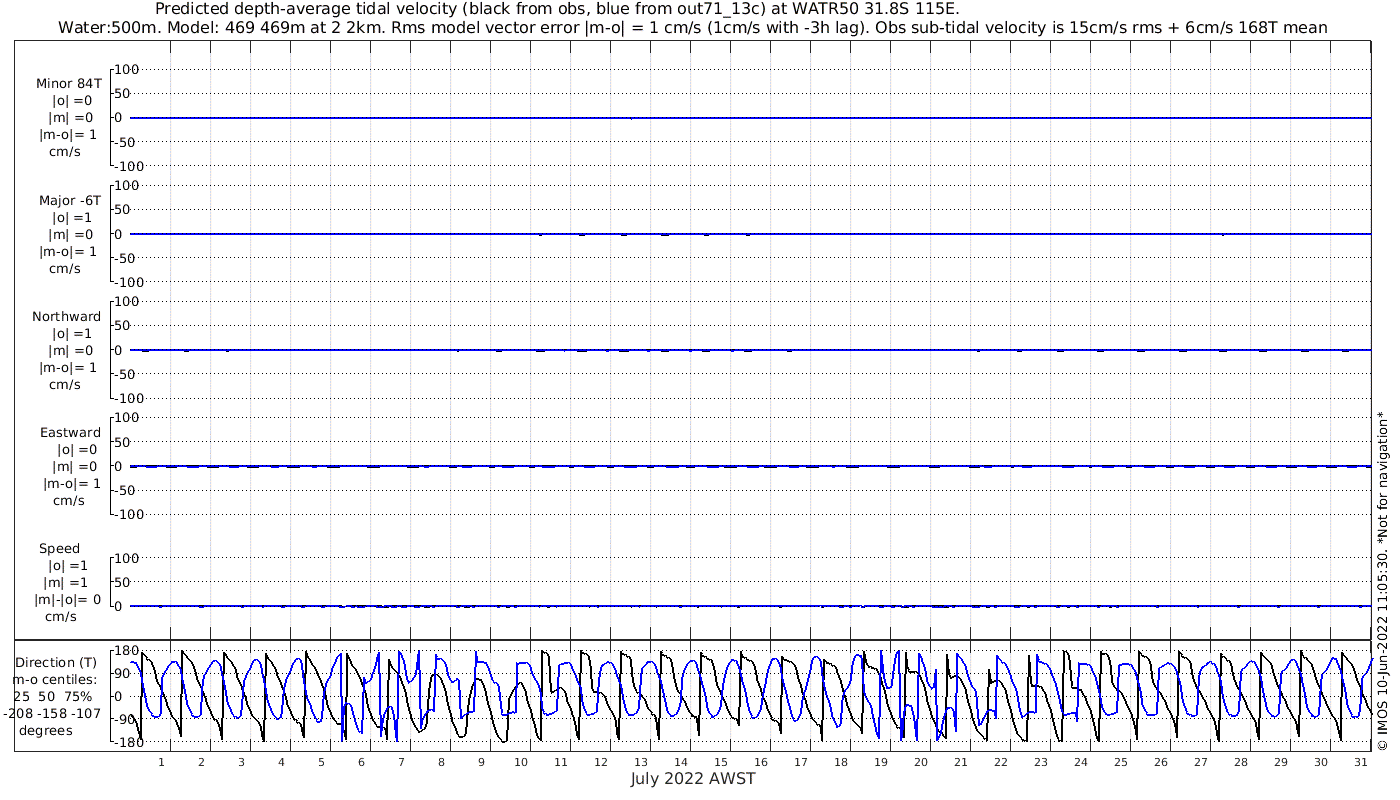Click day 31 label on the x-axis

(1361, 762)
